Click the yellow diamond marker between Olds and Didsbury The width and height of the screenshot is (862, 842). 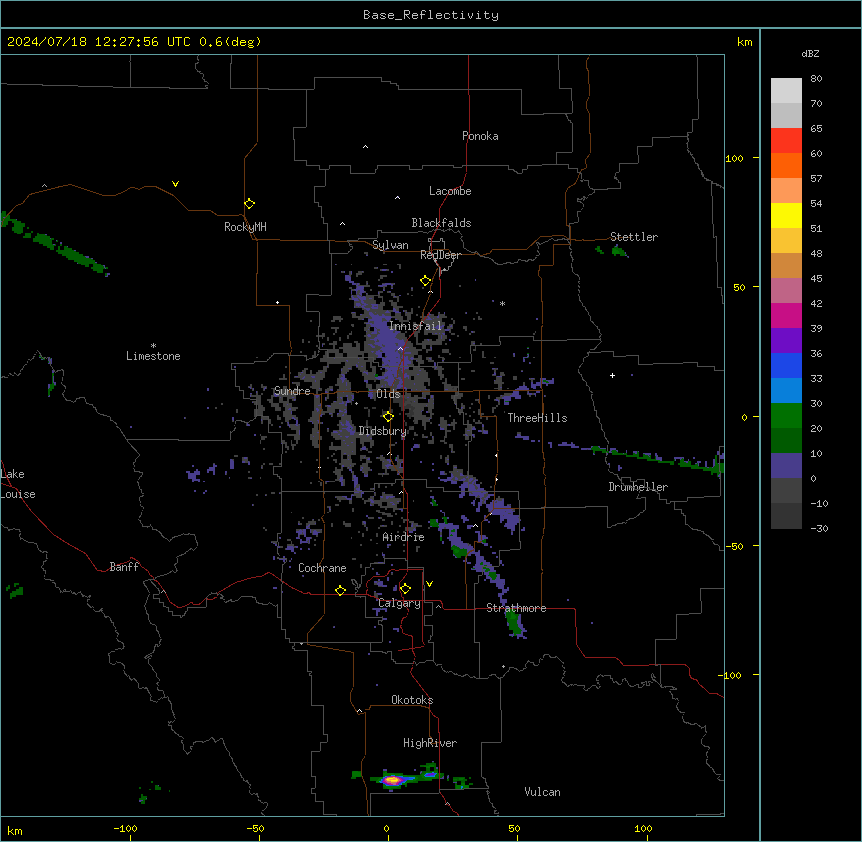(x=388, y=416)
